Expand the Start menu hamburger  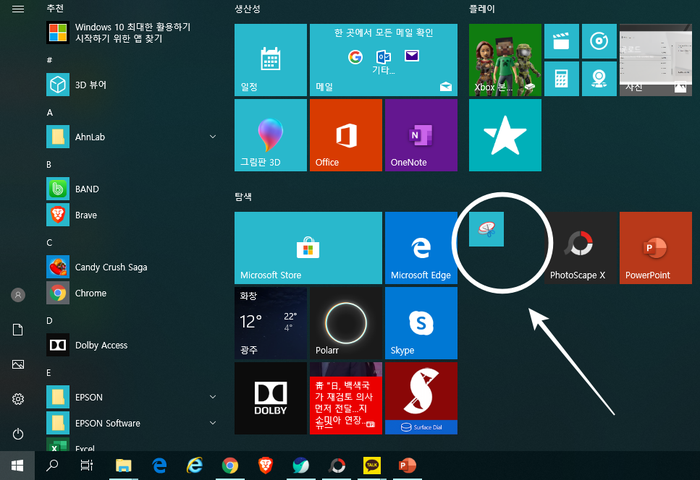pyautogui.click(x=18, y=9)
